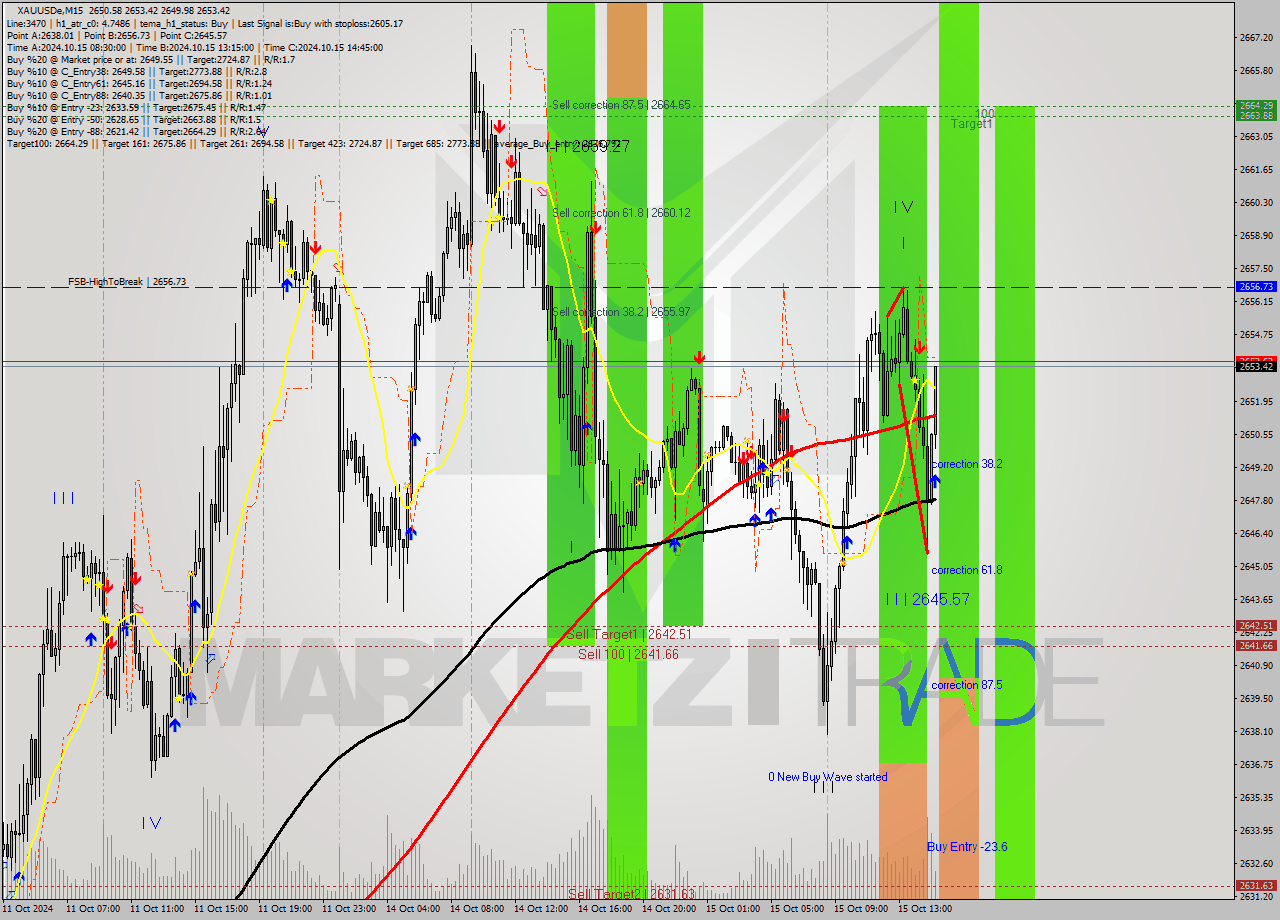Click the 2633.95 price scale label

pos(1256,830)
